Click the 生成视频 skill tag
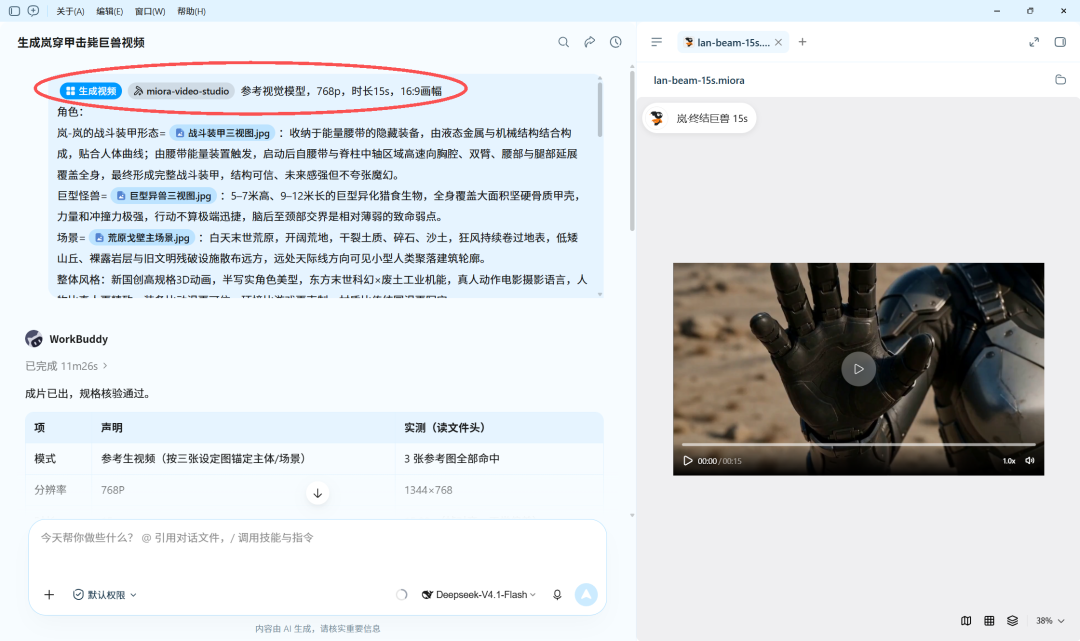This screenshot has width=1080, height=641. click(x=91, y=91)
